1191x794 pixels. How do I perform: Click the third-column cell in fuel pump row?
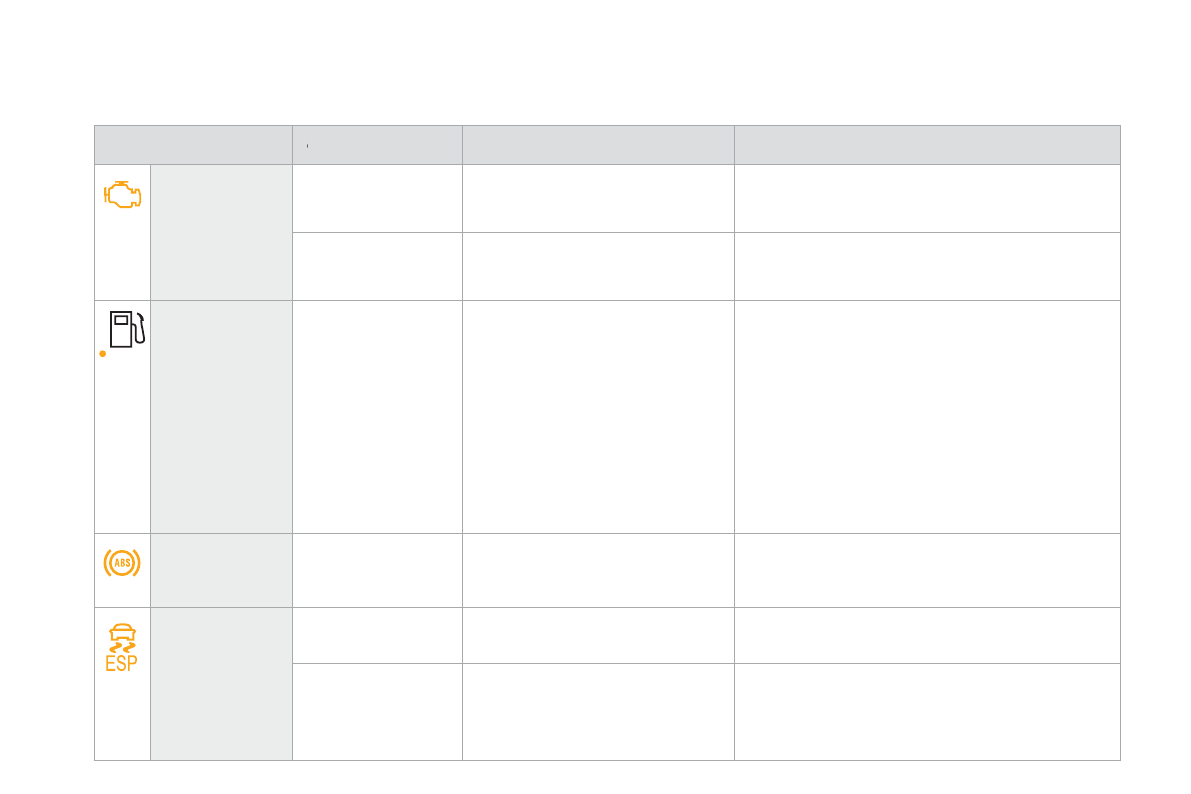point(598,416)
